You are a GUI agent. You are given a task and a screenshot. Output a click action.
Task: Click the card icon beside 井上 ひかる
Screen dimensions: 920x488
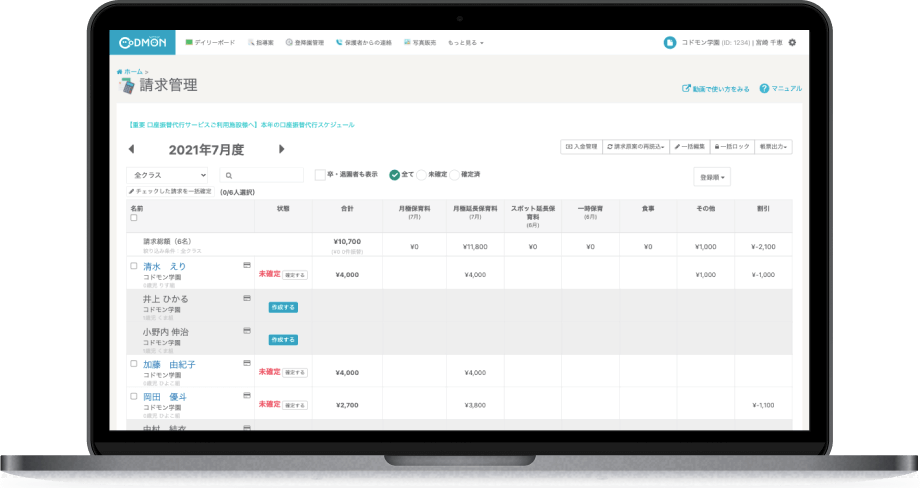coord(246,298)
